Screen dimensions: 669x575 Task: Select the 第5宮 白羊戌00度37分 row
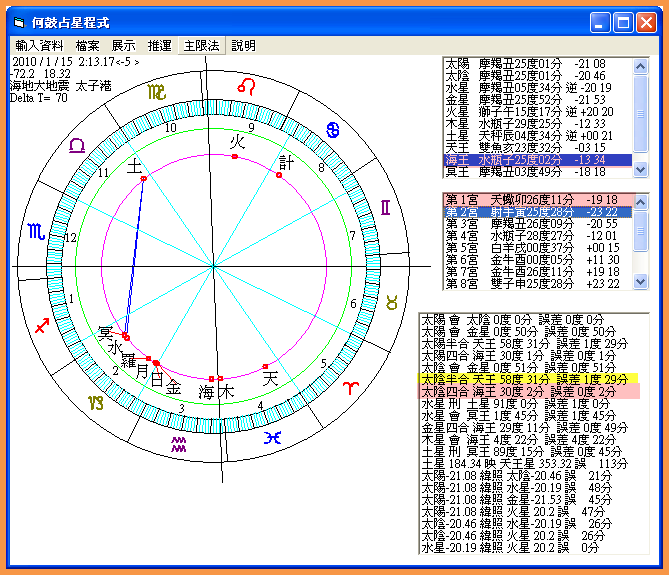(x=538, y=247)
